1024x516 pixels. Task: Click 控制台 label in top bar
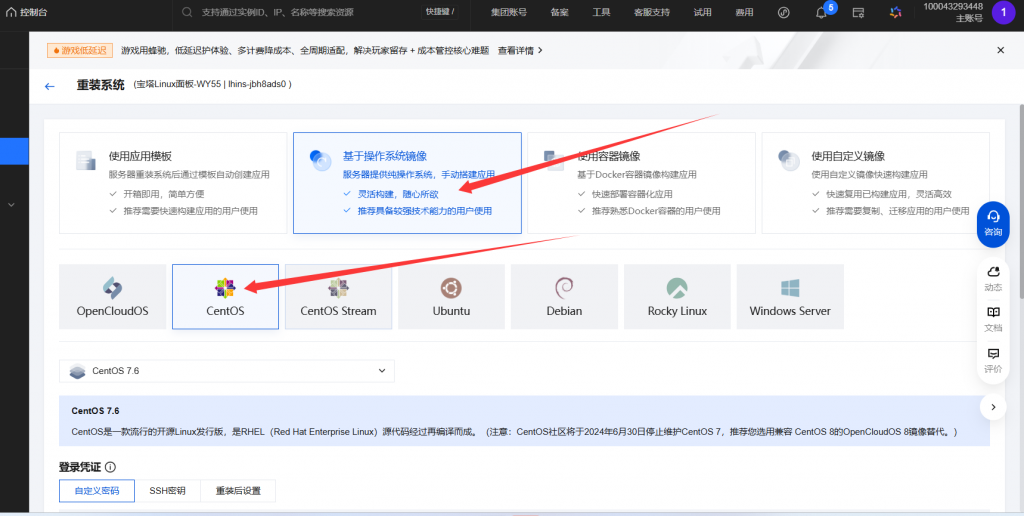click(x=33, y=12)
